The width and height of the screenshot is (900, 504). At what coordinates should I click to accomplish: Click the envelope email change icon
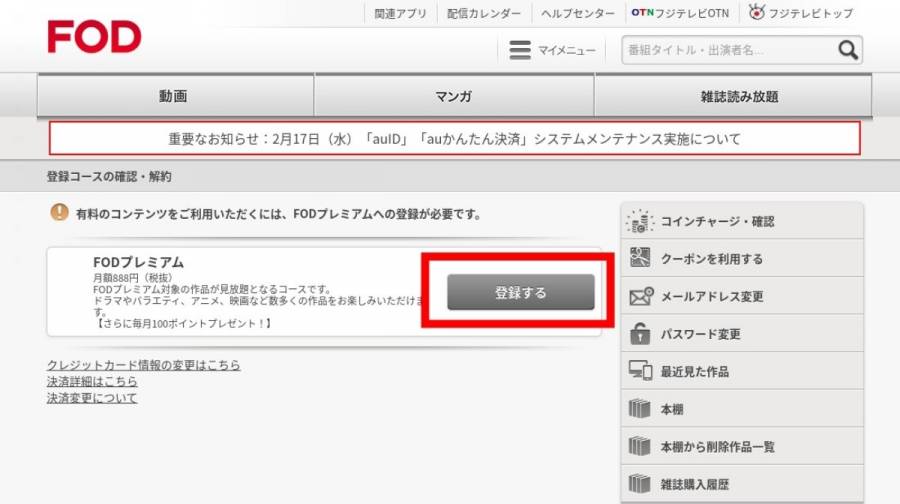click(641, 296)
